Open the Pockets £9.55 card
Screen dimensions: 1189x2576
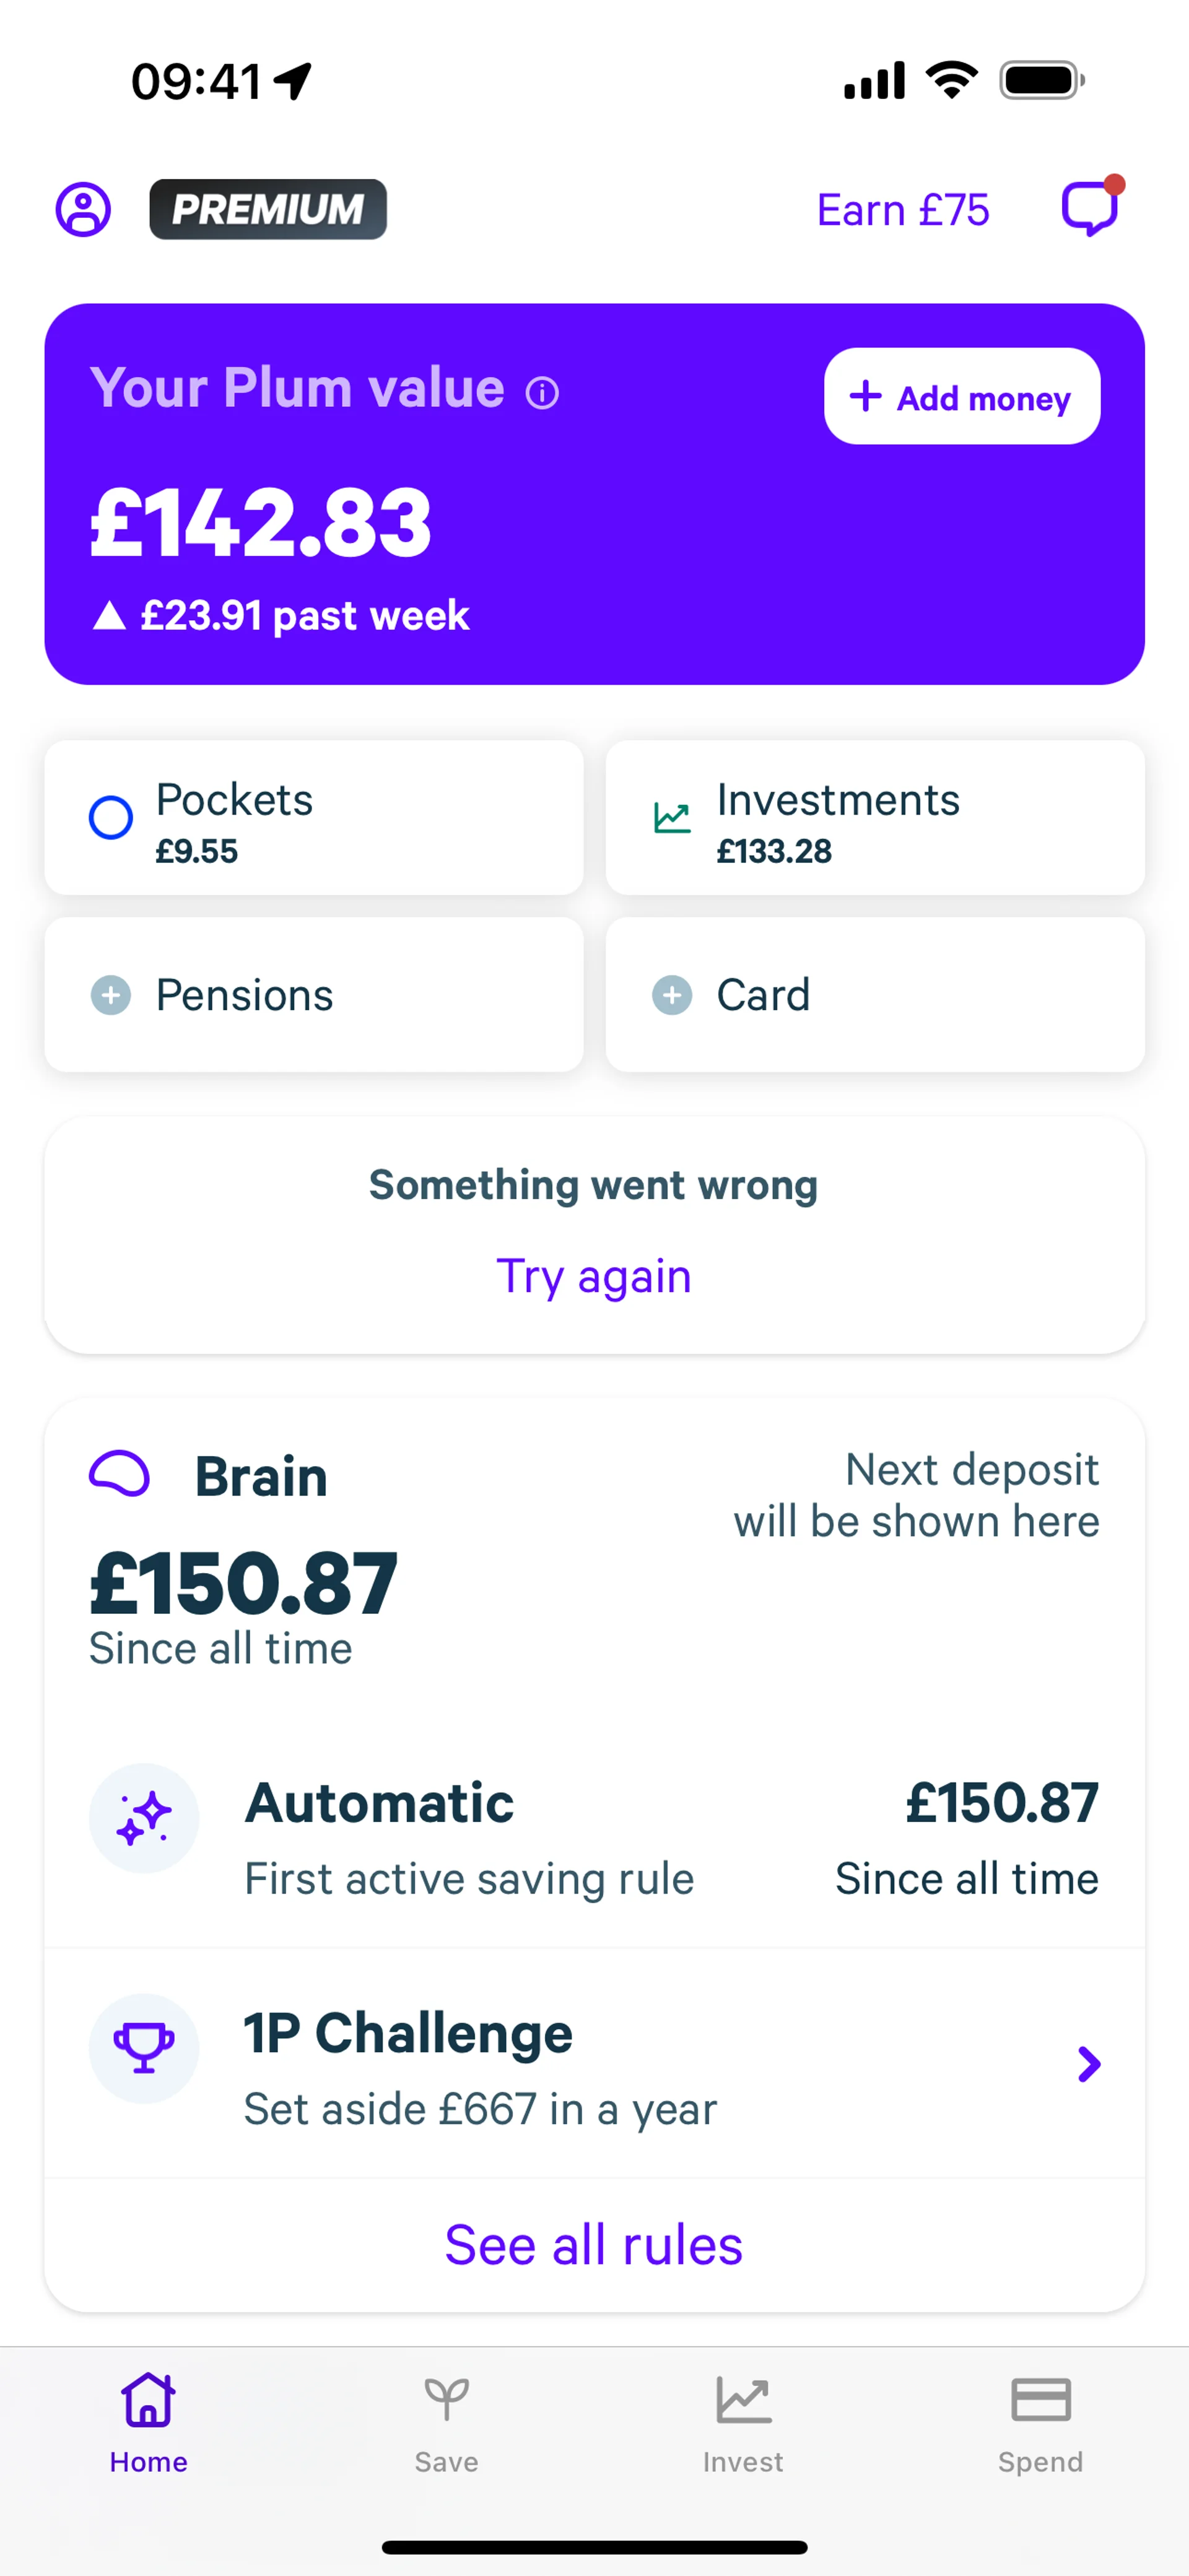(314, 818)
